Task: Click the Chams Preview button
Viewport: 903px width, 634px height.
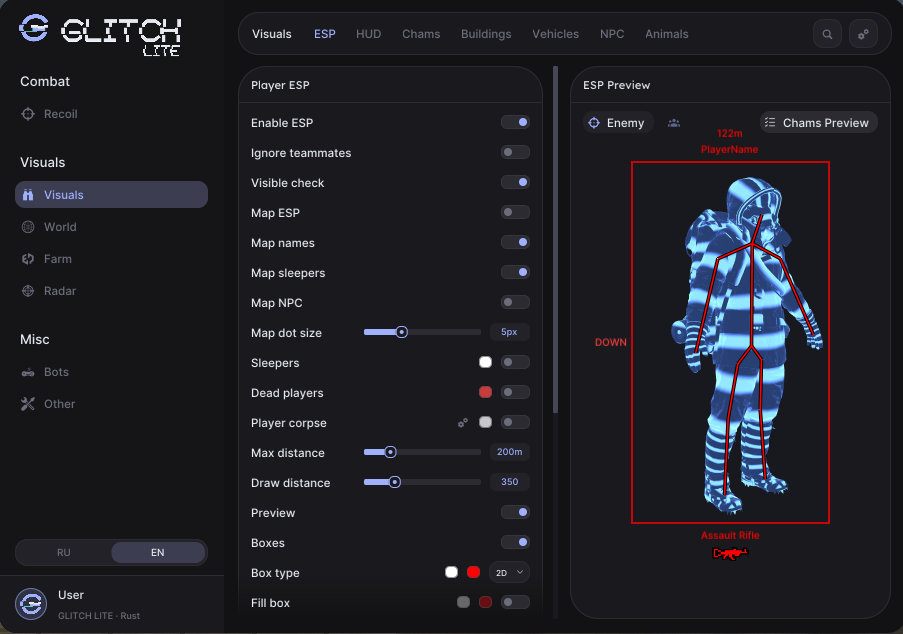Action: [x=818, y=123]
